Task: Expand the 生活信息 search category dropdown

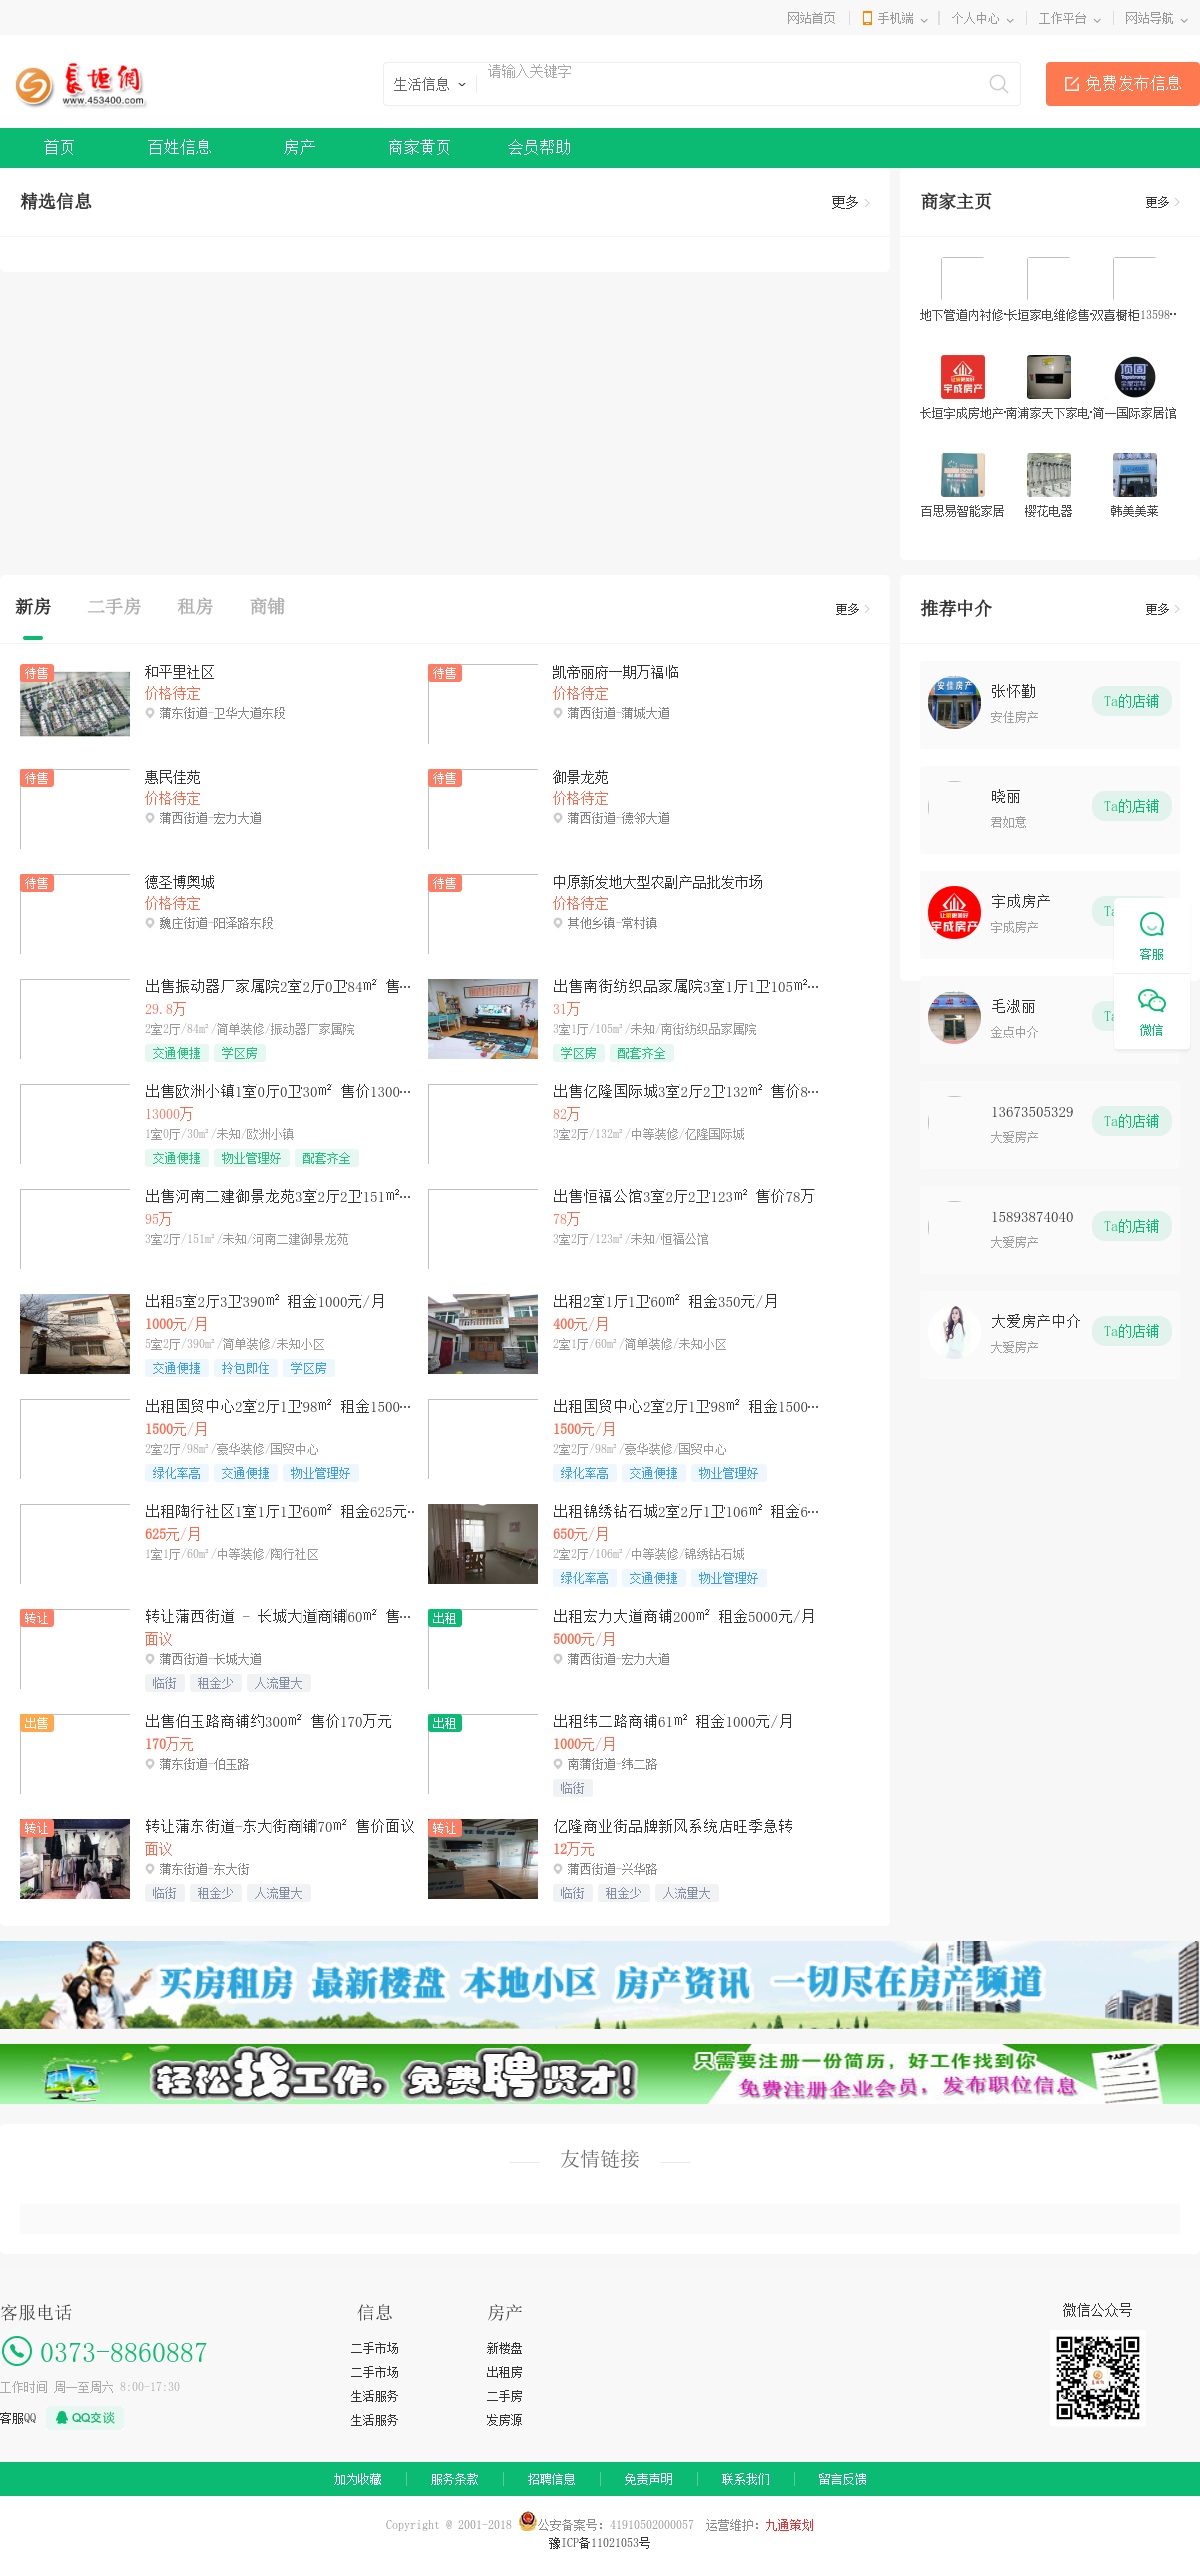Action: [x=429, y=85]
